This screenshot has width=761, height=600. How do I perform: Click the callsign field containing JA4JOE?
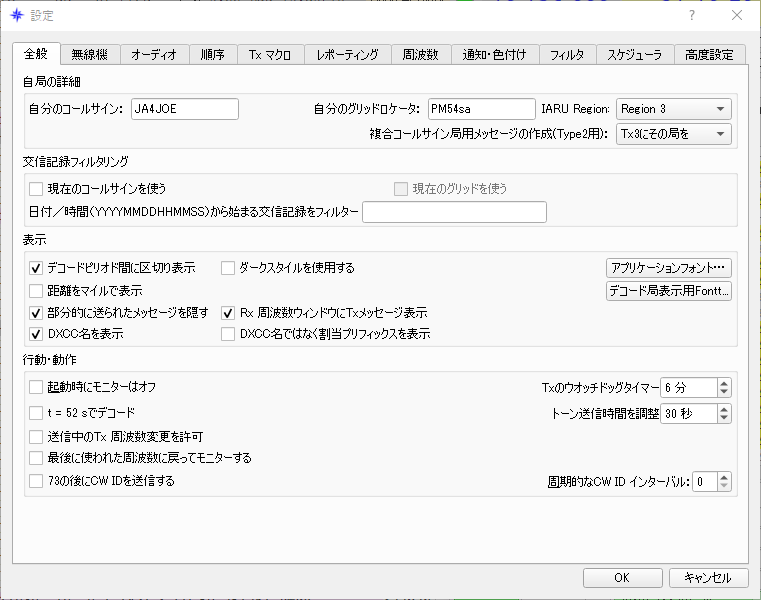pyautogui.click(x=184, y=109)
